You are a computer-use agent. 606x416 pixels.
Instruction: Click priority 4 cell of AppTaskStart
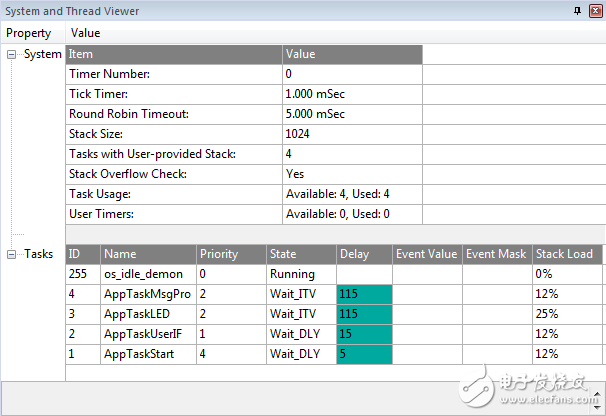coord(231,354)
